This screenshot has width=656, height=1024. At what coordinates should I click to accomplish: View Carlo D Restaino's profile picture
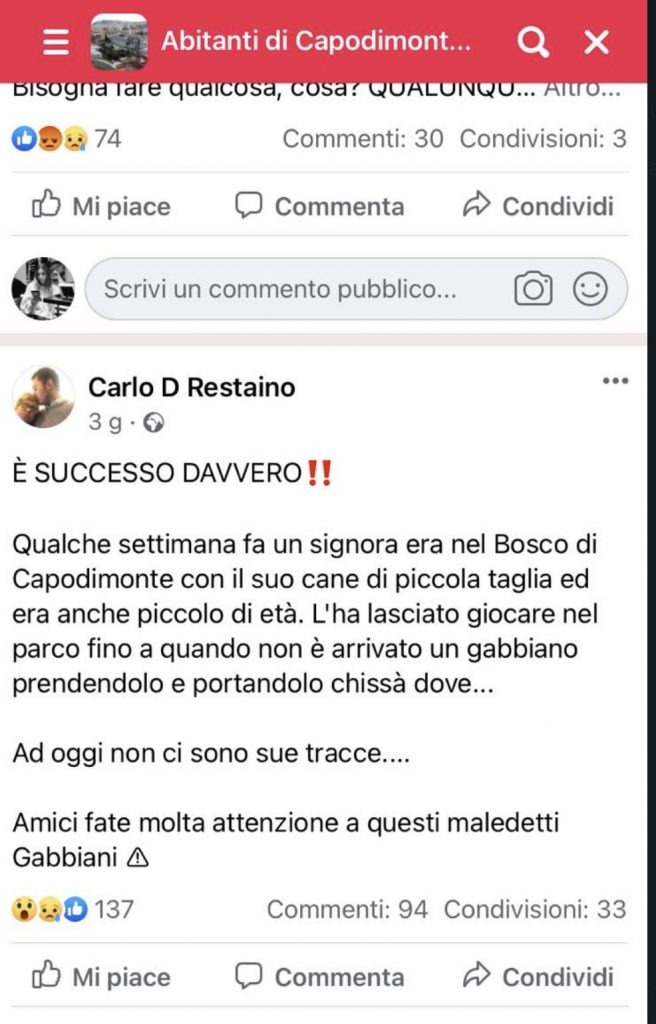click(x=43, y=397)
